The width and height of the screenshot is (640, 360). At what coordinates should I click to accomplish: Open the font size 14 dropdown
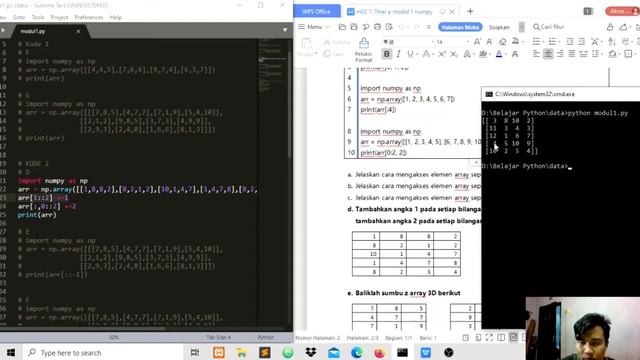point(467,42)
